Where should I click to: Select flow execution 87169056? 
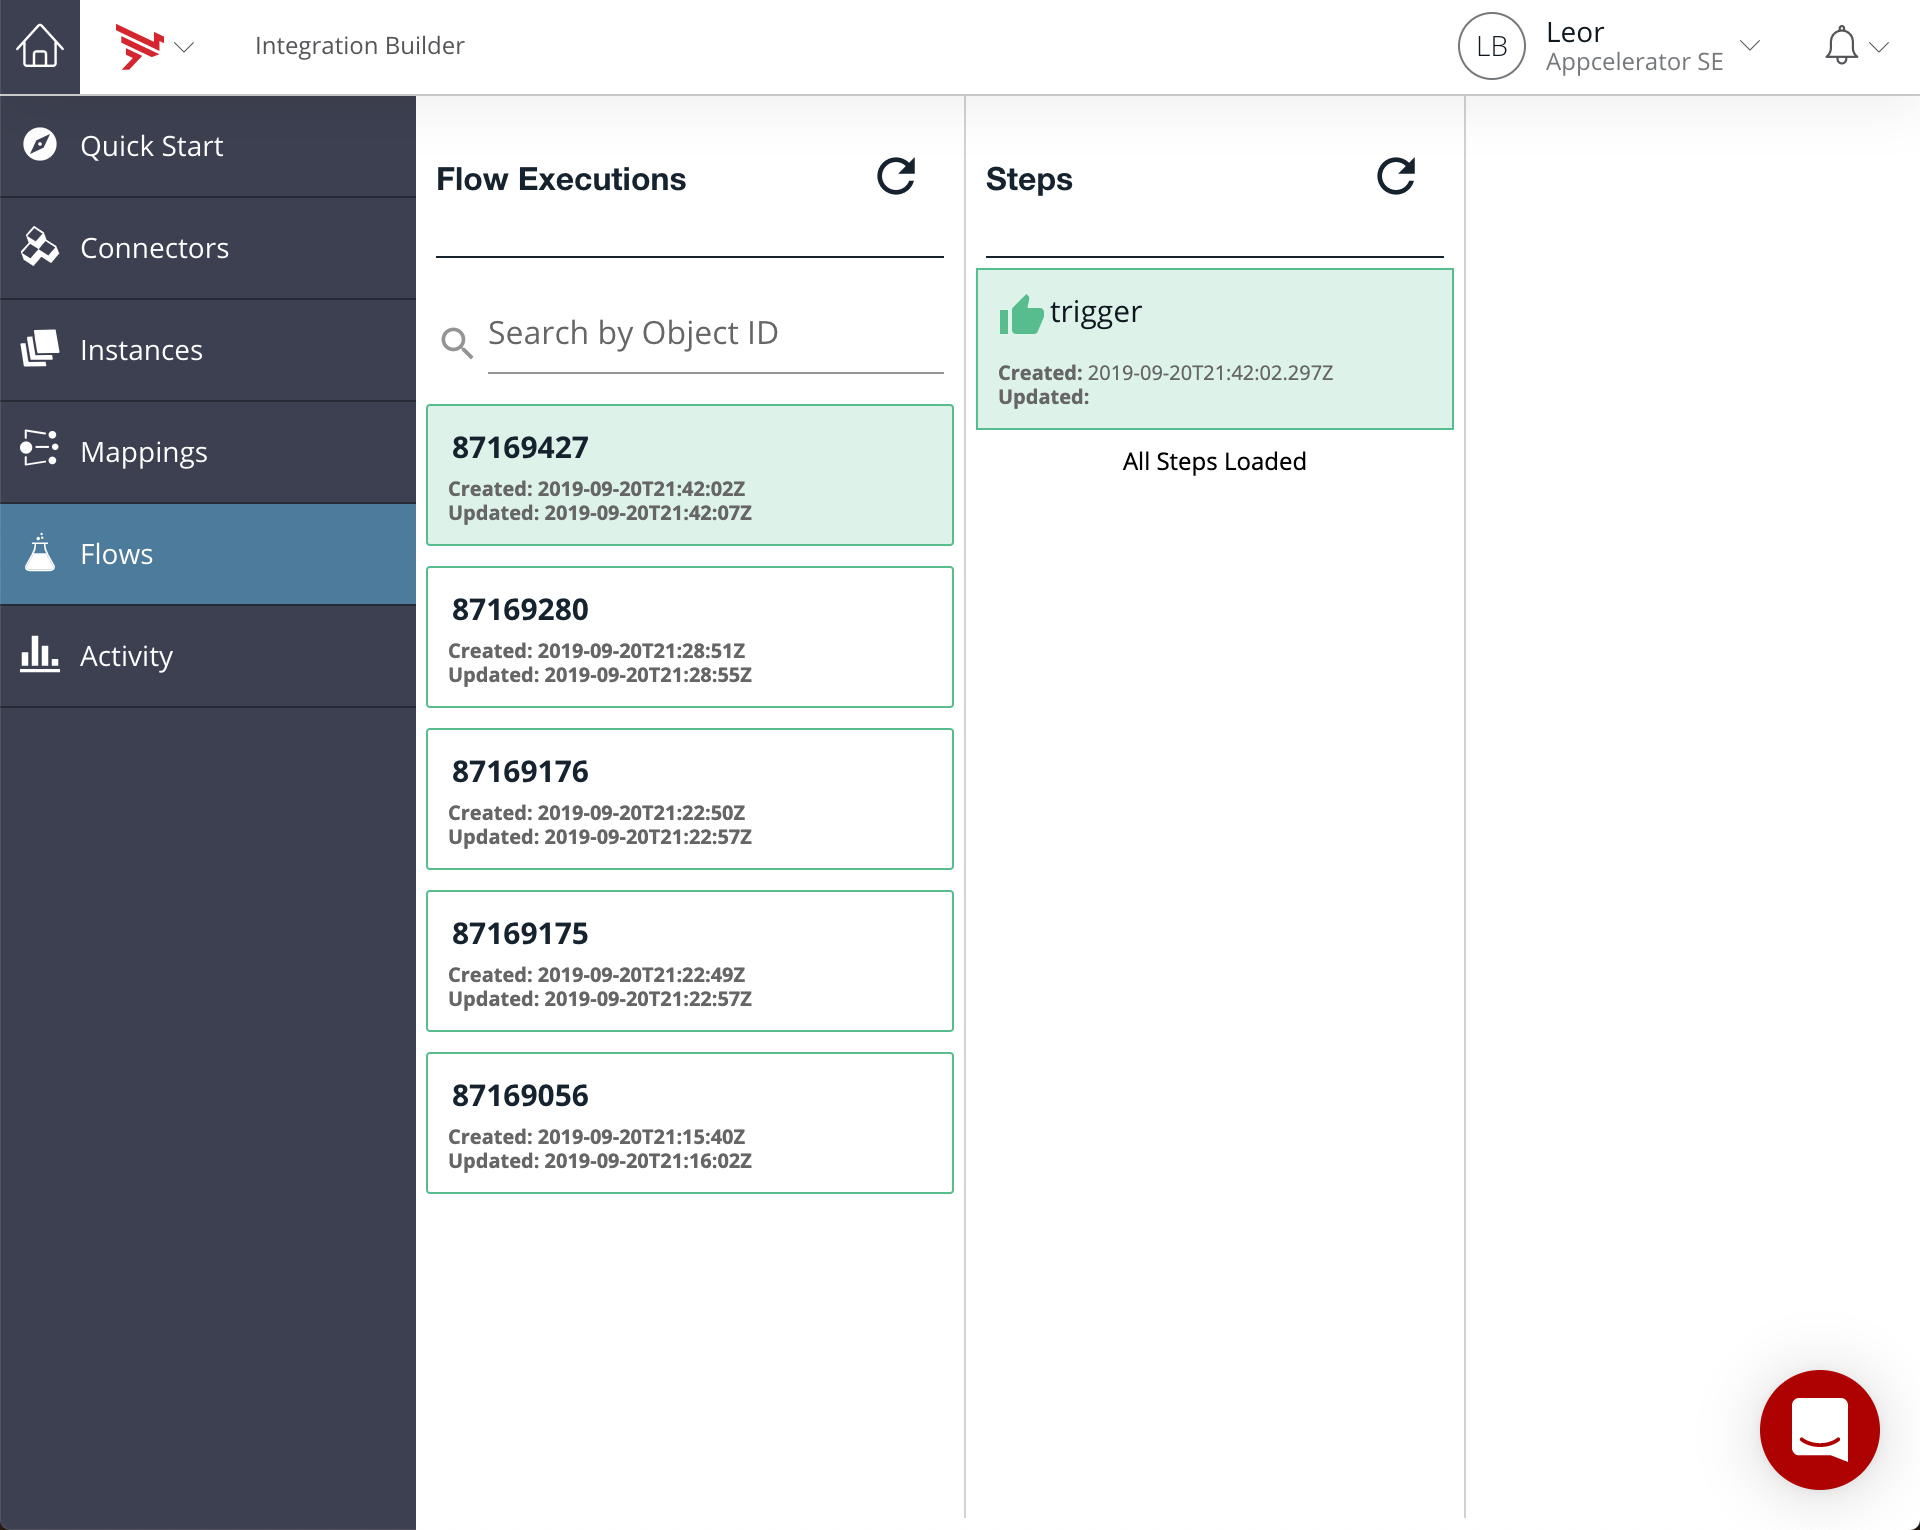690,1123
